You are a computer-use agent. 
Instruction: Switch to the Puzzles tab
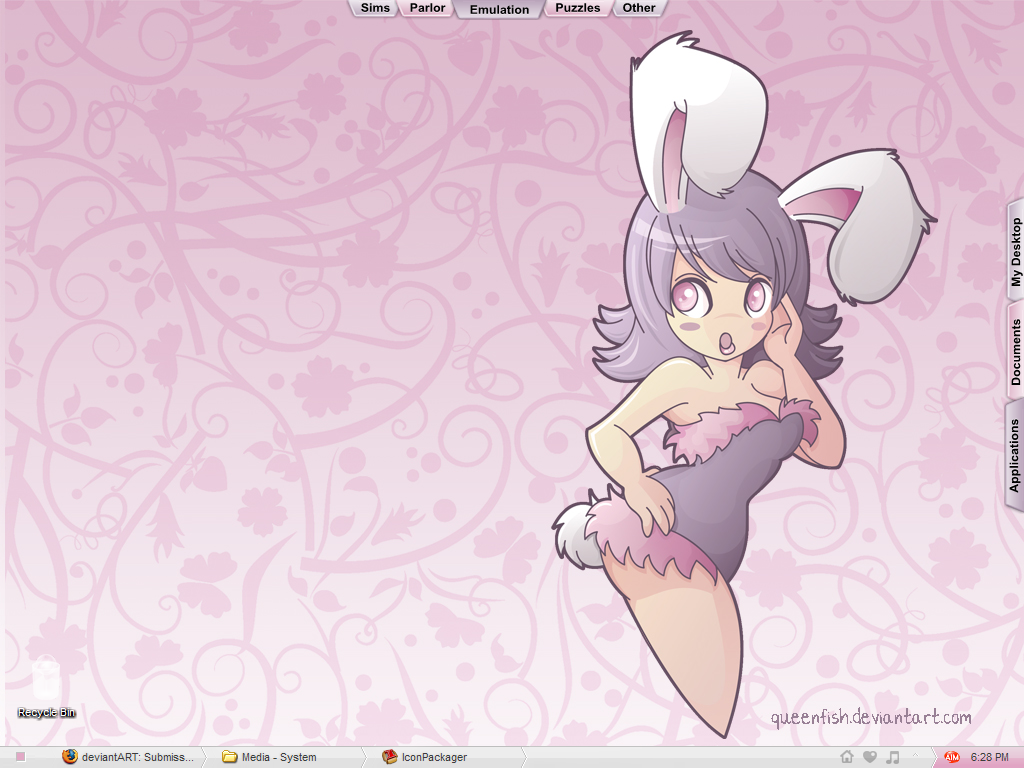pyautogui.click(x=577, y=8)
